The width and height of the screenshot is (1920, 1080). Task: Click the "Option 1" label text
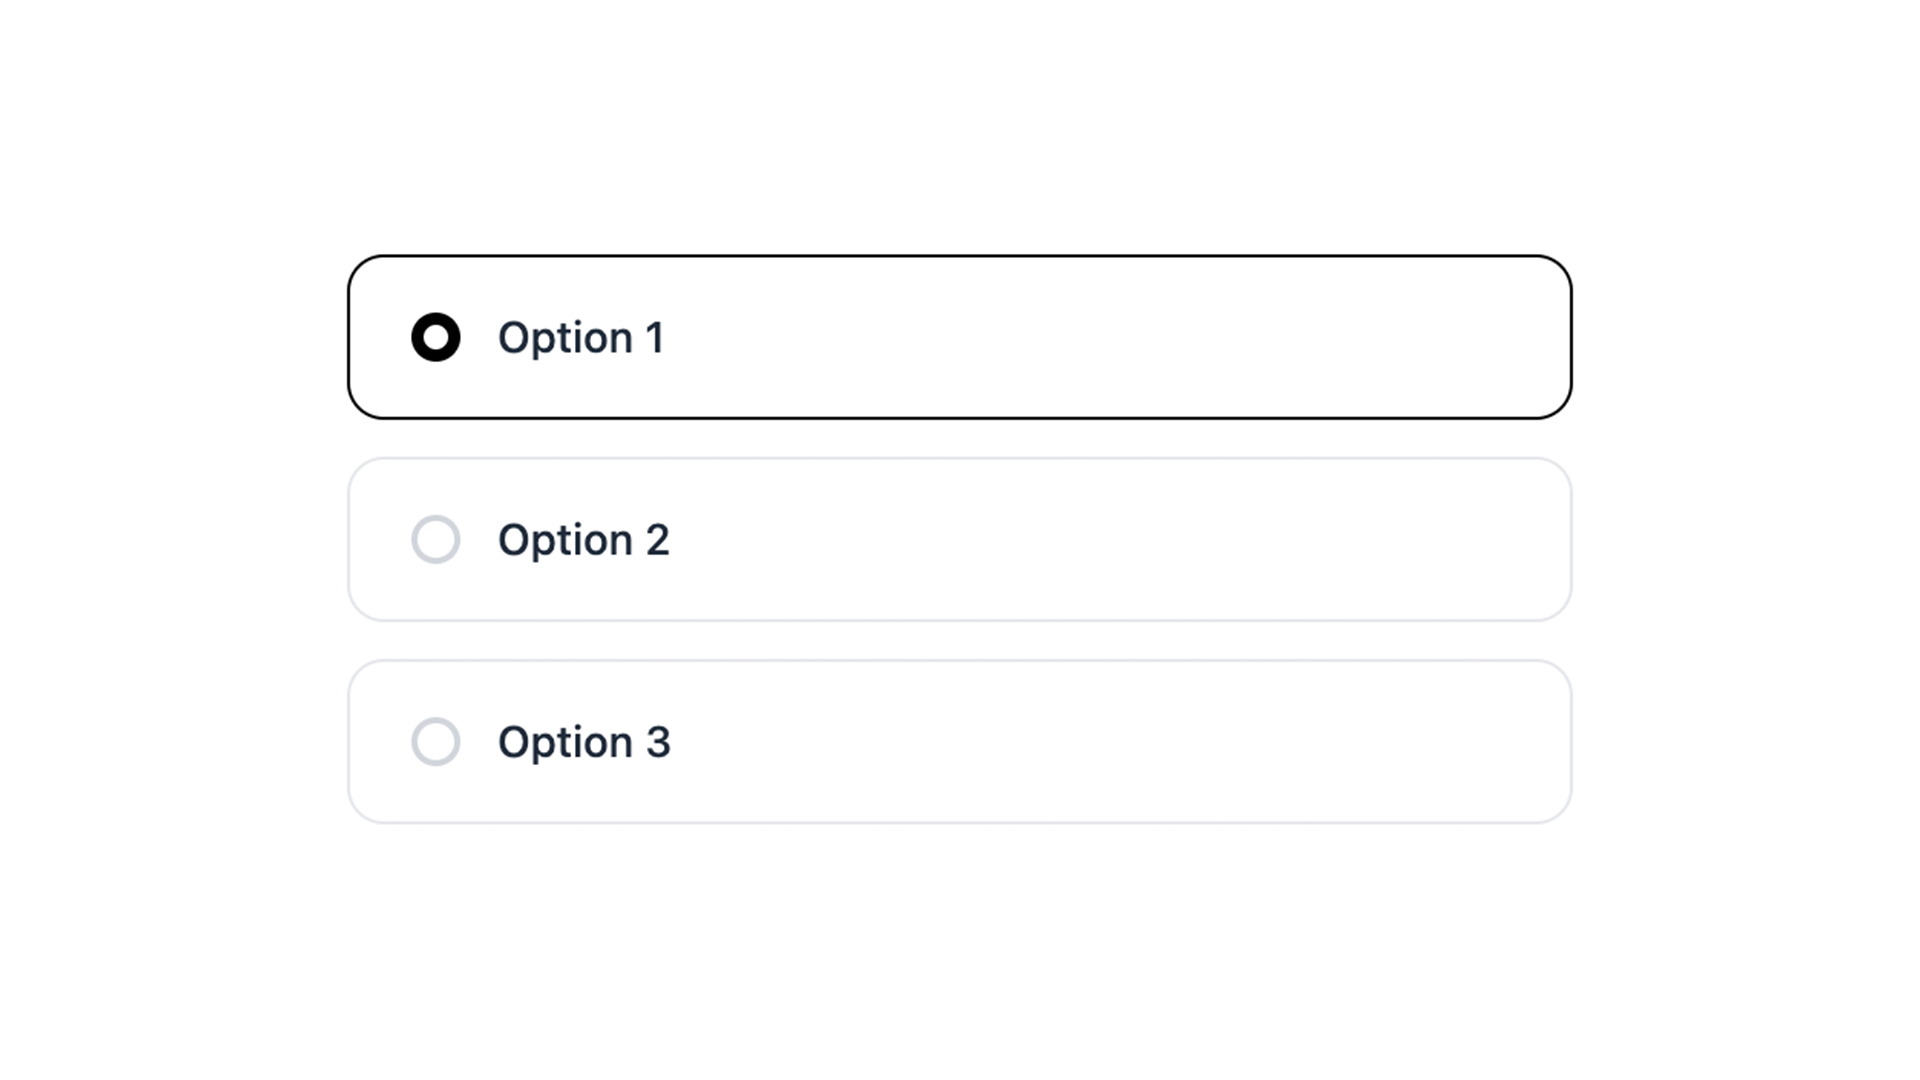click(x=580, y=338)
